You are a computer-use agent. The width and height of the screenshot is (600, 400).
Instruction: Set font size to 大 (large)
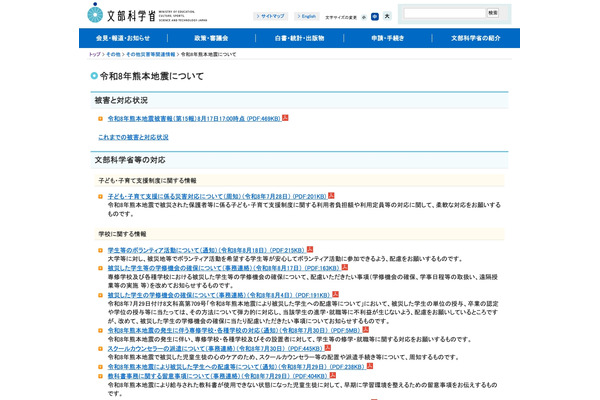[x=387, y=16]
